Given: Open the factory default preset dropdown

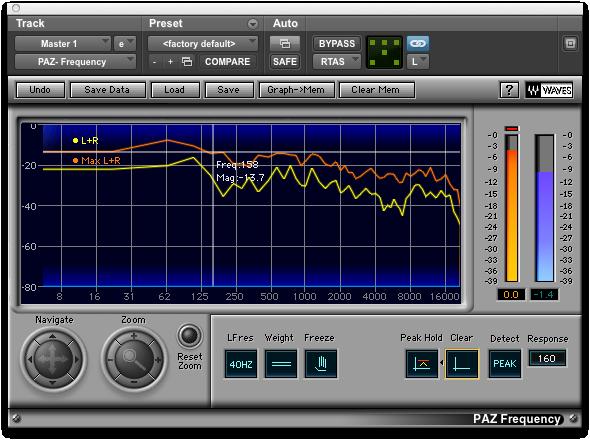Looking at the screenshot, I should tap(202, 44).
